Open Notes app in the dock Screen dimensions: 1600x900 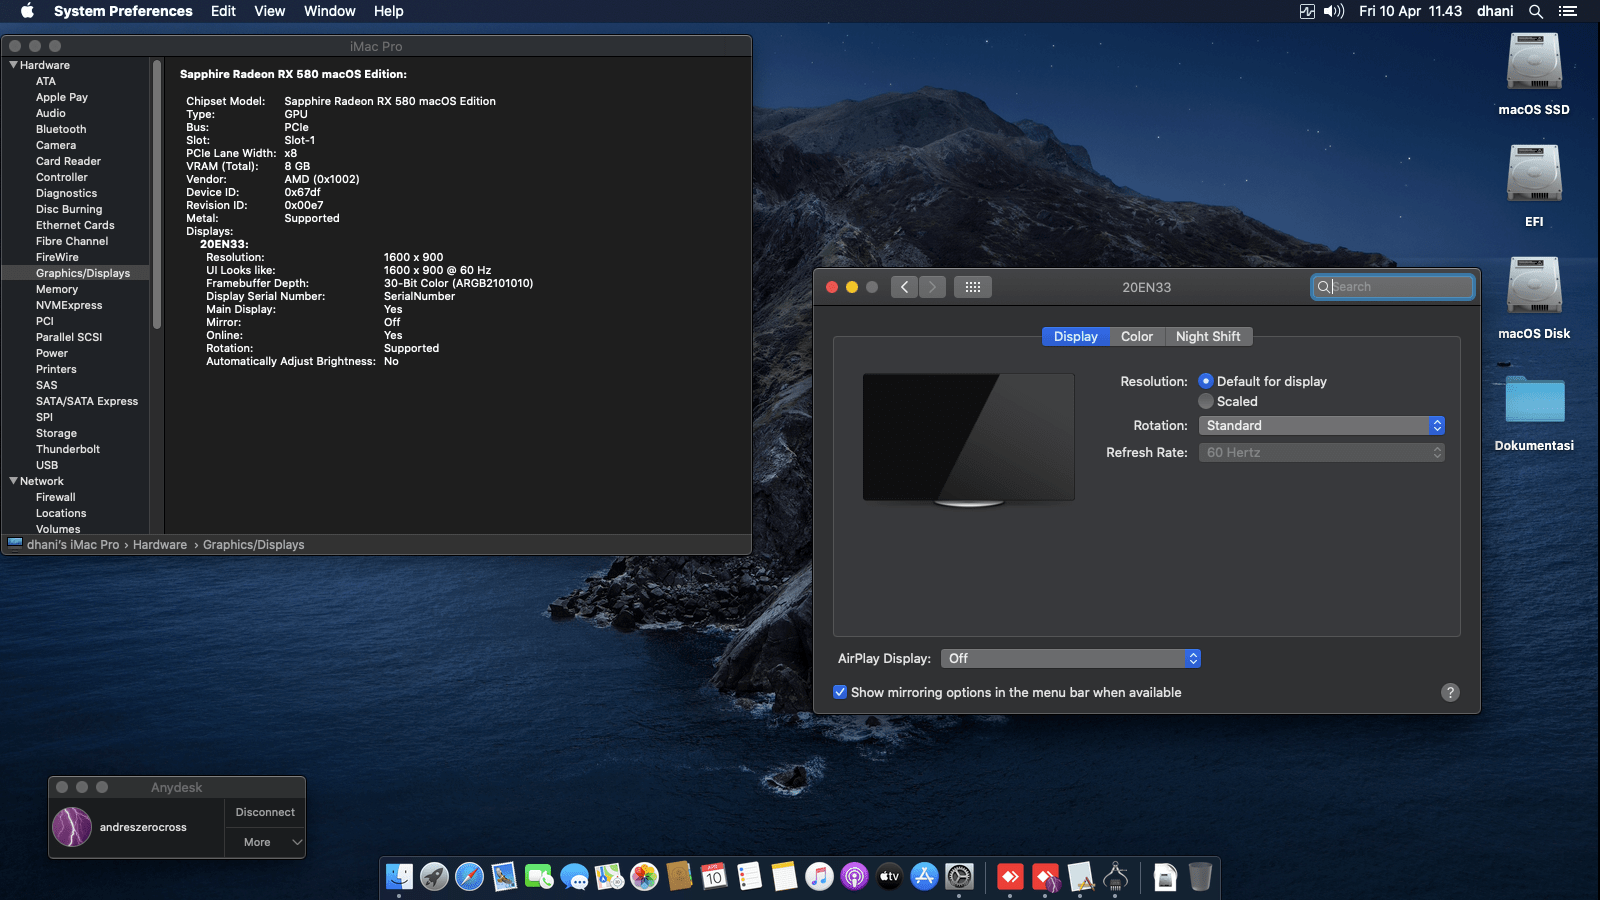(784, 877)
